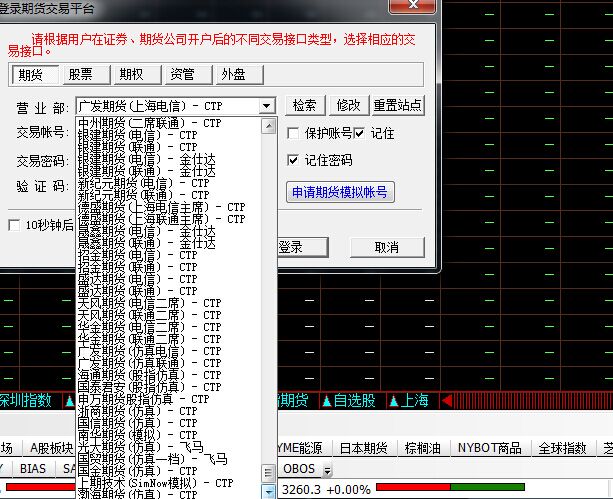Pick 国泰君安(股指仿真) - CTP entry
The image size is (613, 499).
pyautogui.click(x=150, y=386)
